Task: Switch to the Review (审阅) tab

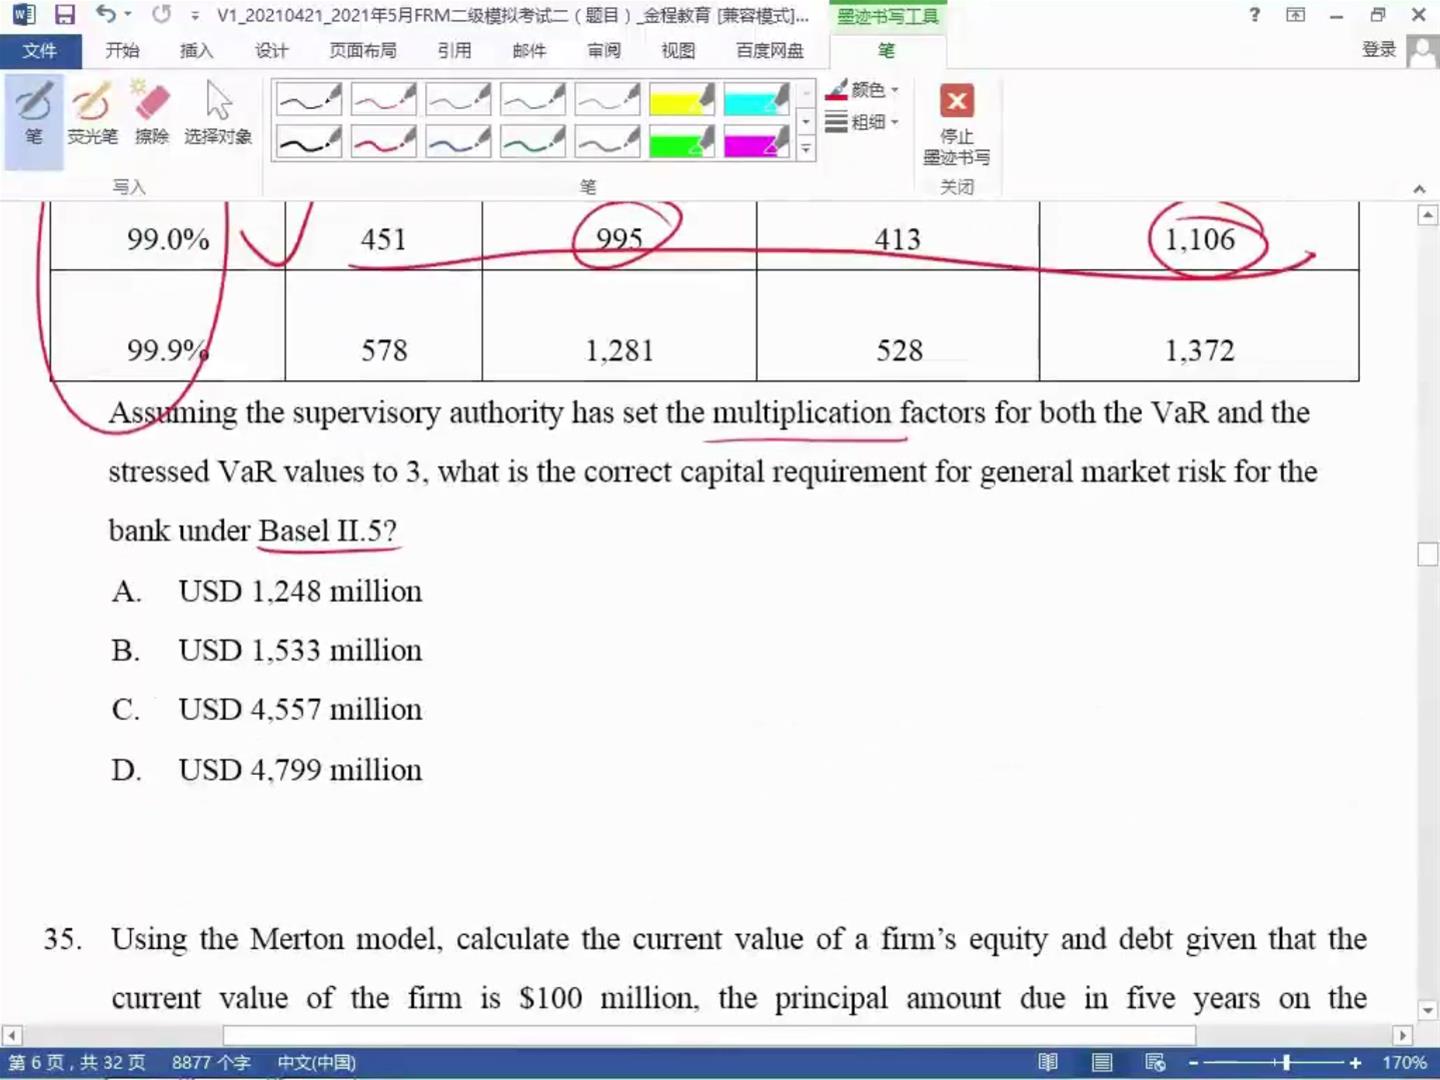Action: coord(604,51)
